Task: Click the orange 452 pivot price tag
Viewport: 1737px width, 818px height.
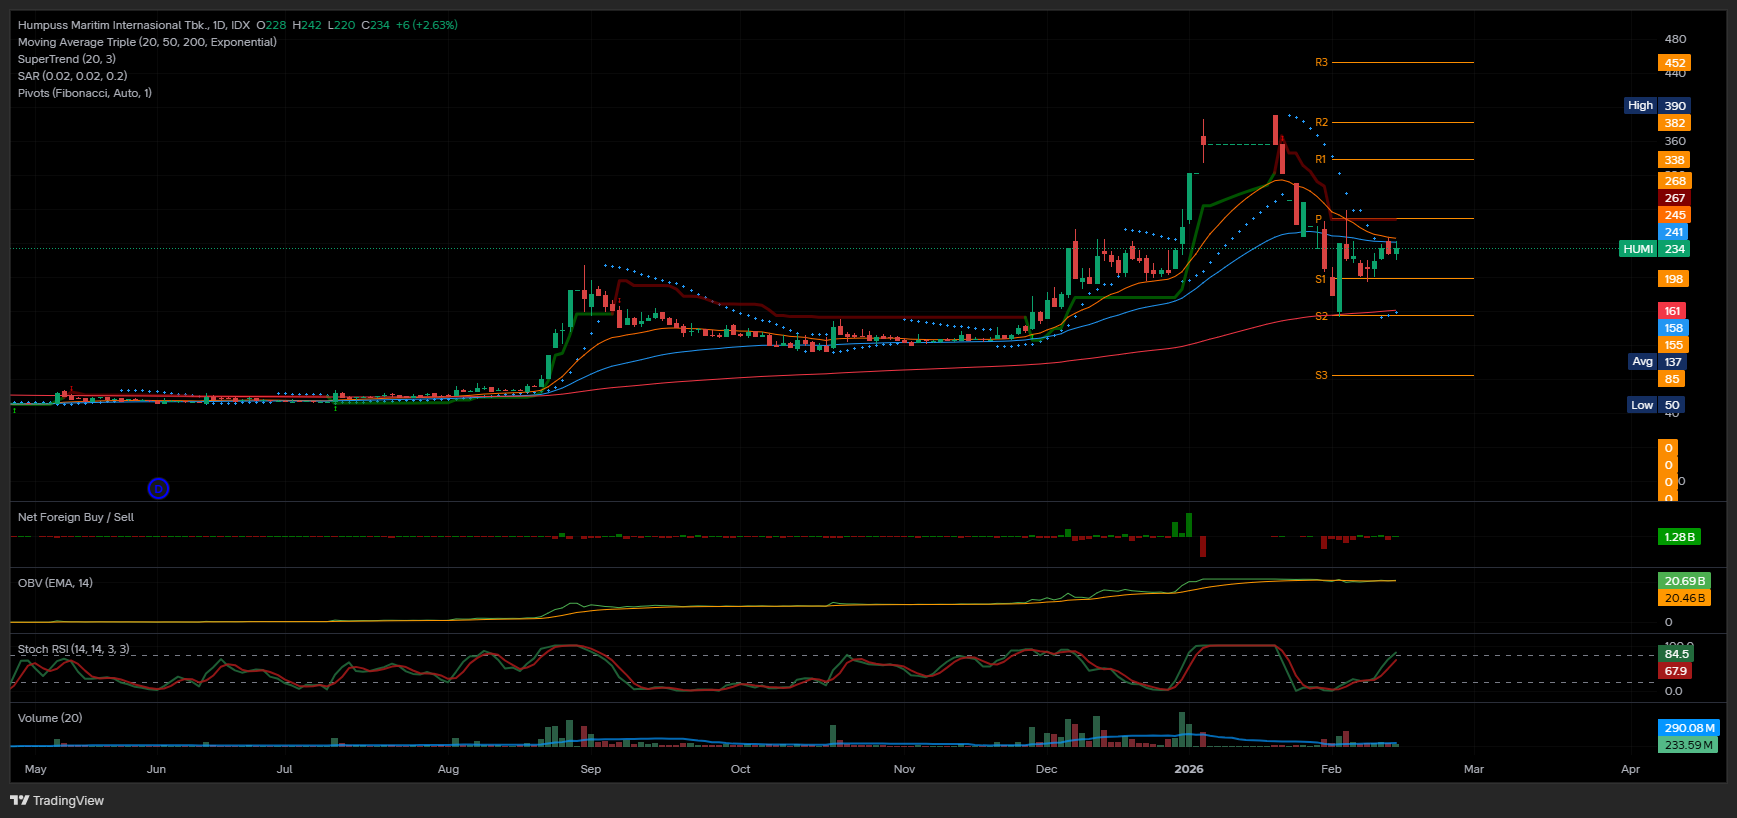Action: pyautogui.click(x=1674, y=63)
